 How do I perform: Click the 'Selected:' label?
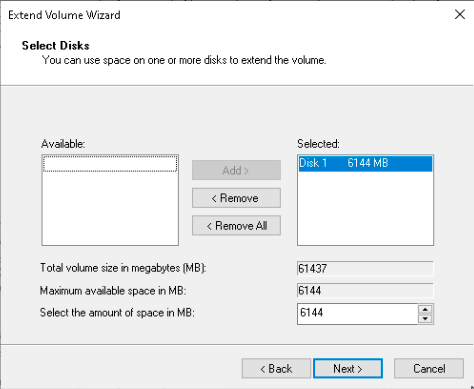pyautogui.click(x=318, y=144)
